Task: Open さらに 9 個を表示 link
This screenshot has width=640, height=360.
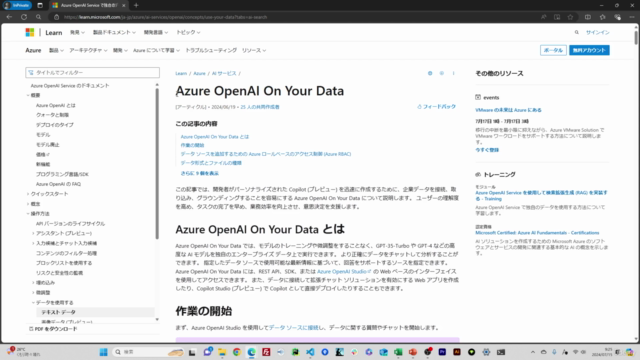Action: (200, 173)
